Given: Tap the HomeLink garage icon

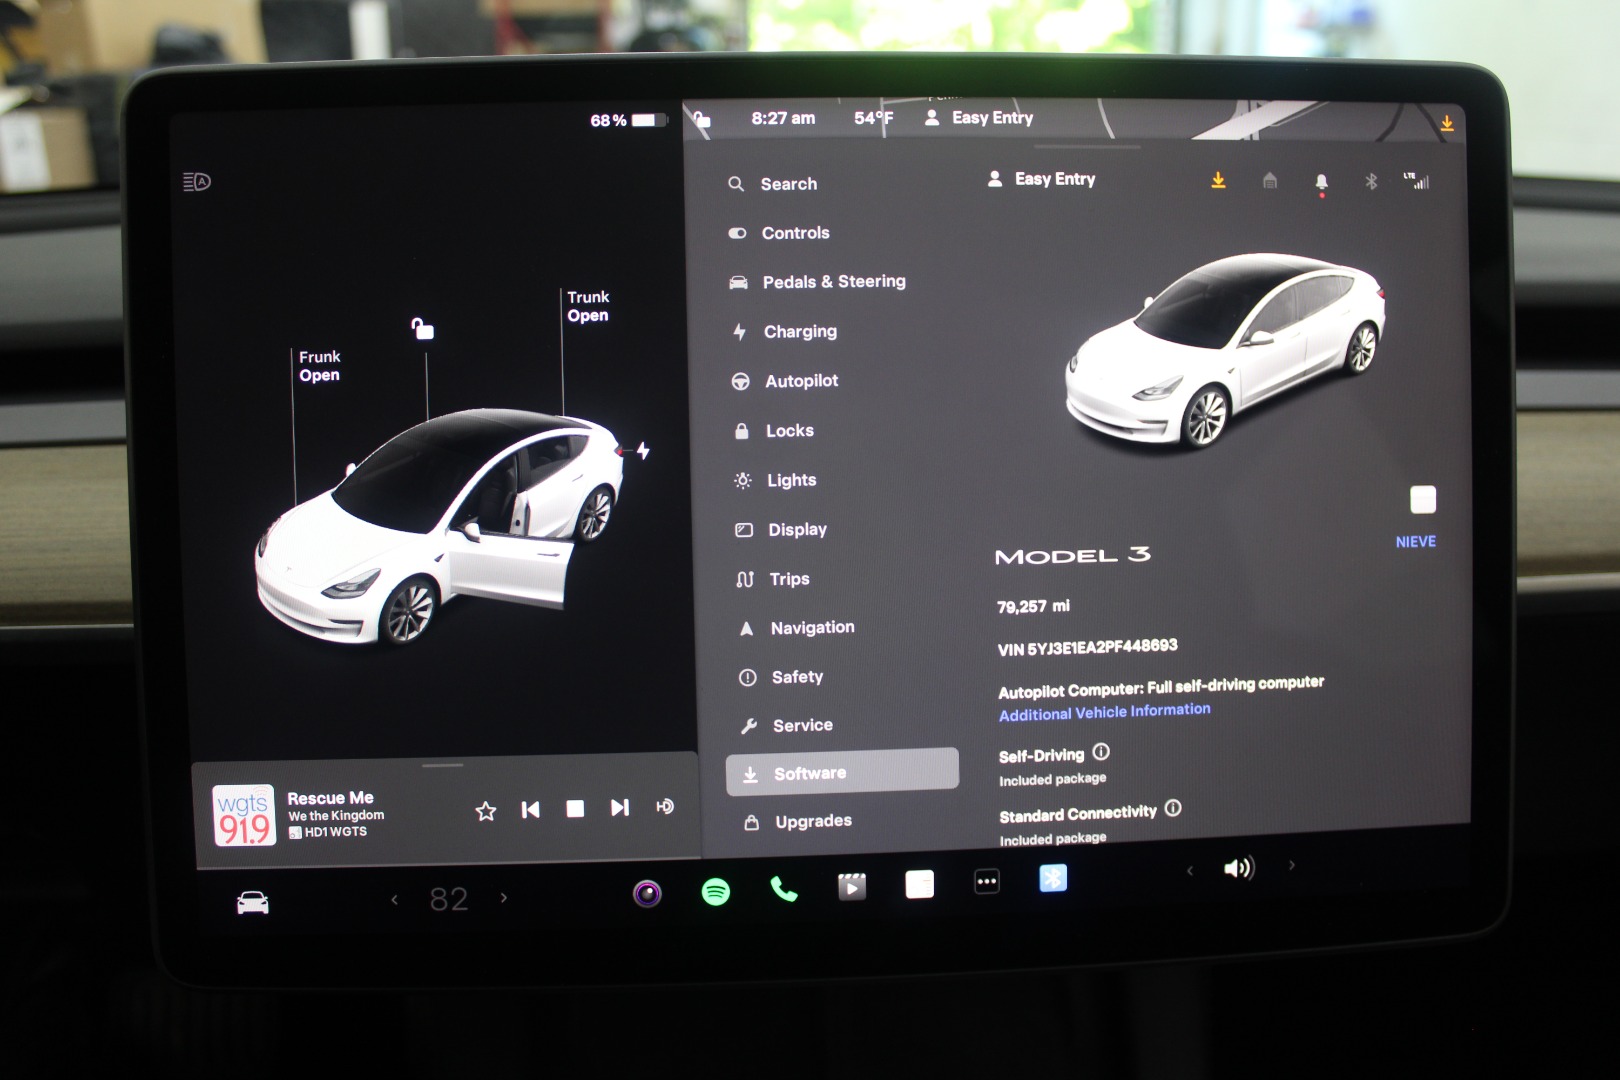Looking at the screenshot, I should coord(1270,180).
